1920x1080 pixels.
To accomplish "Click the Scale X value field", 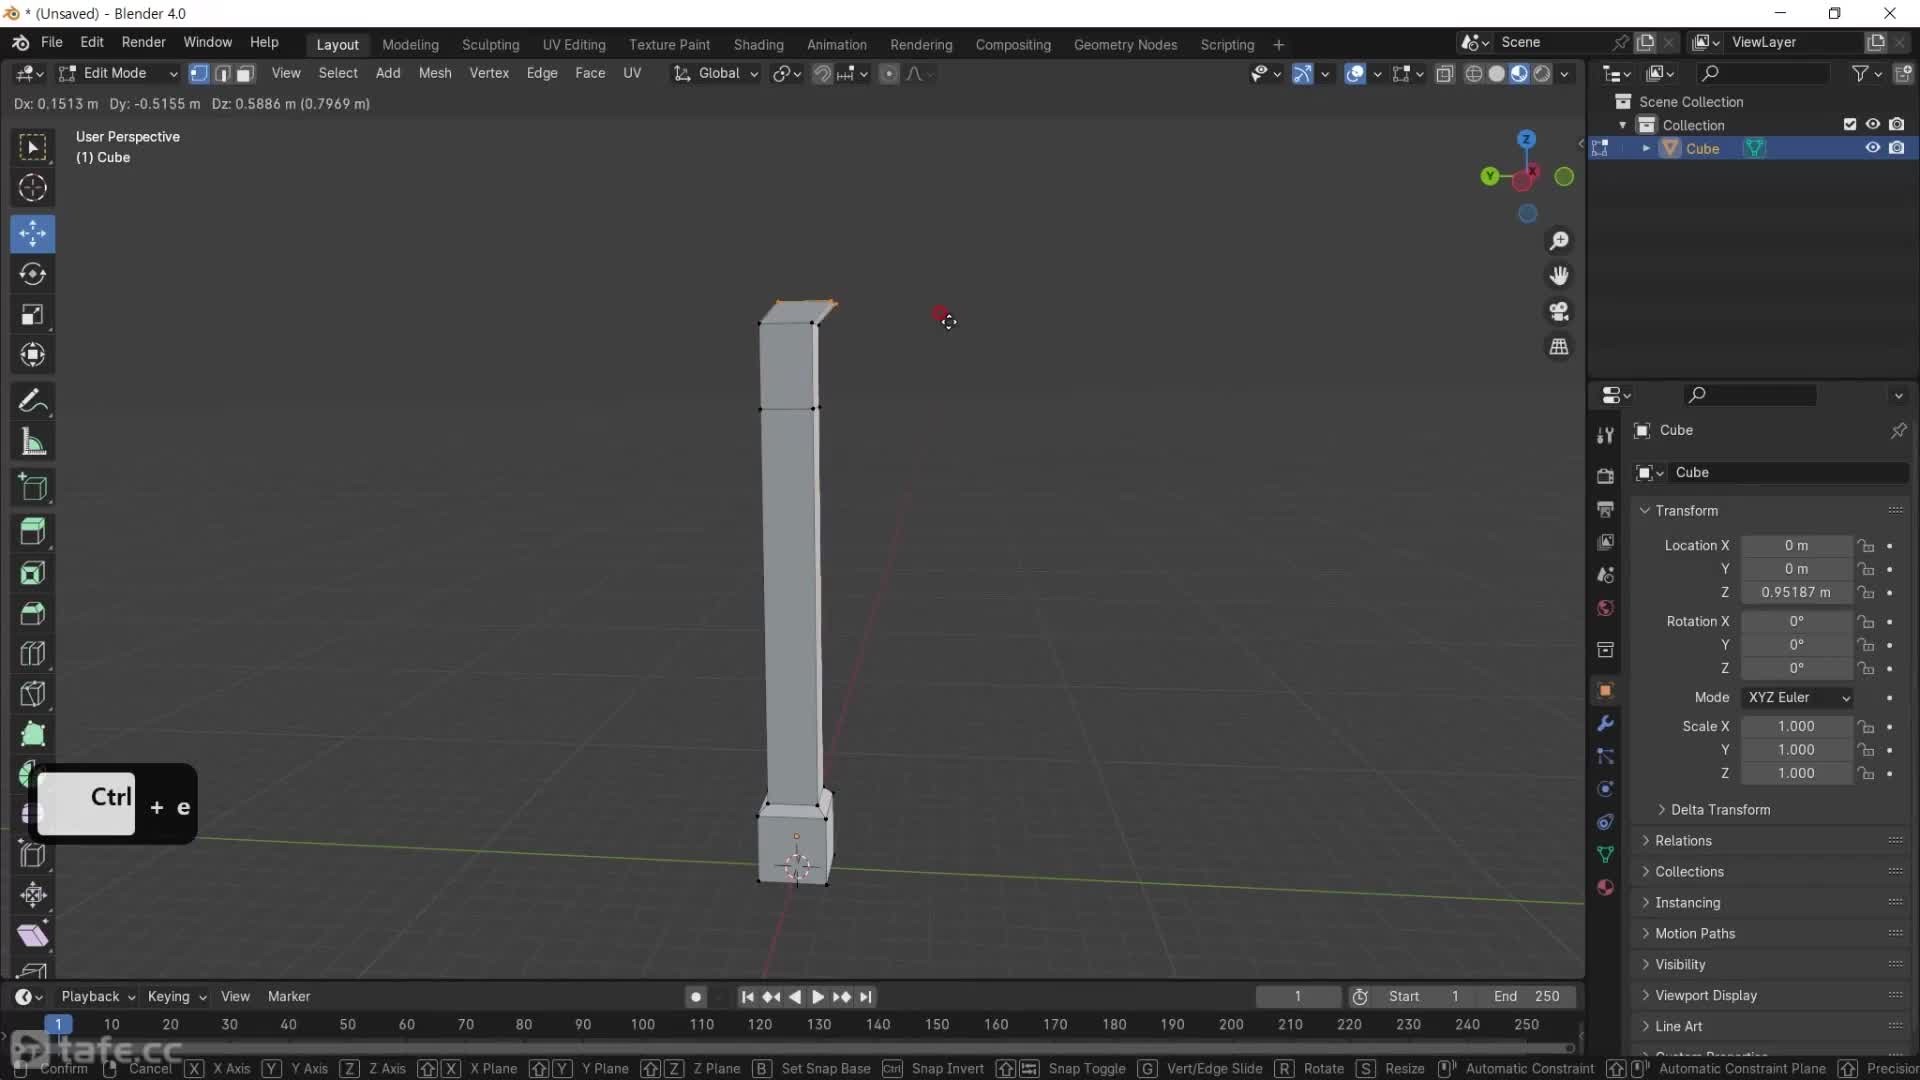I will [1795, 726].
